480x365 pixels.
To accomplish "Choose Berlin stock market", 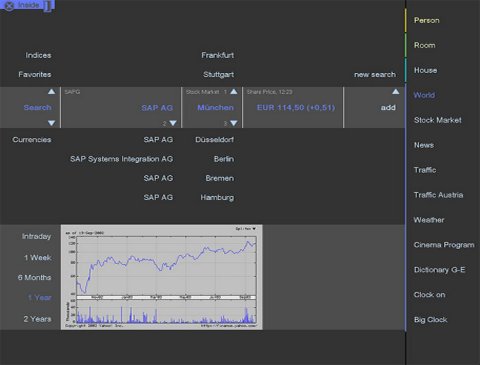I will coord(224,159).
